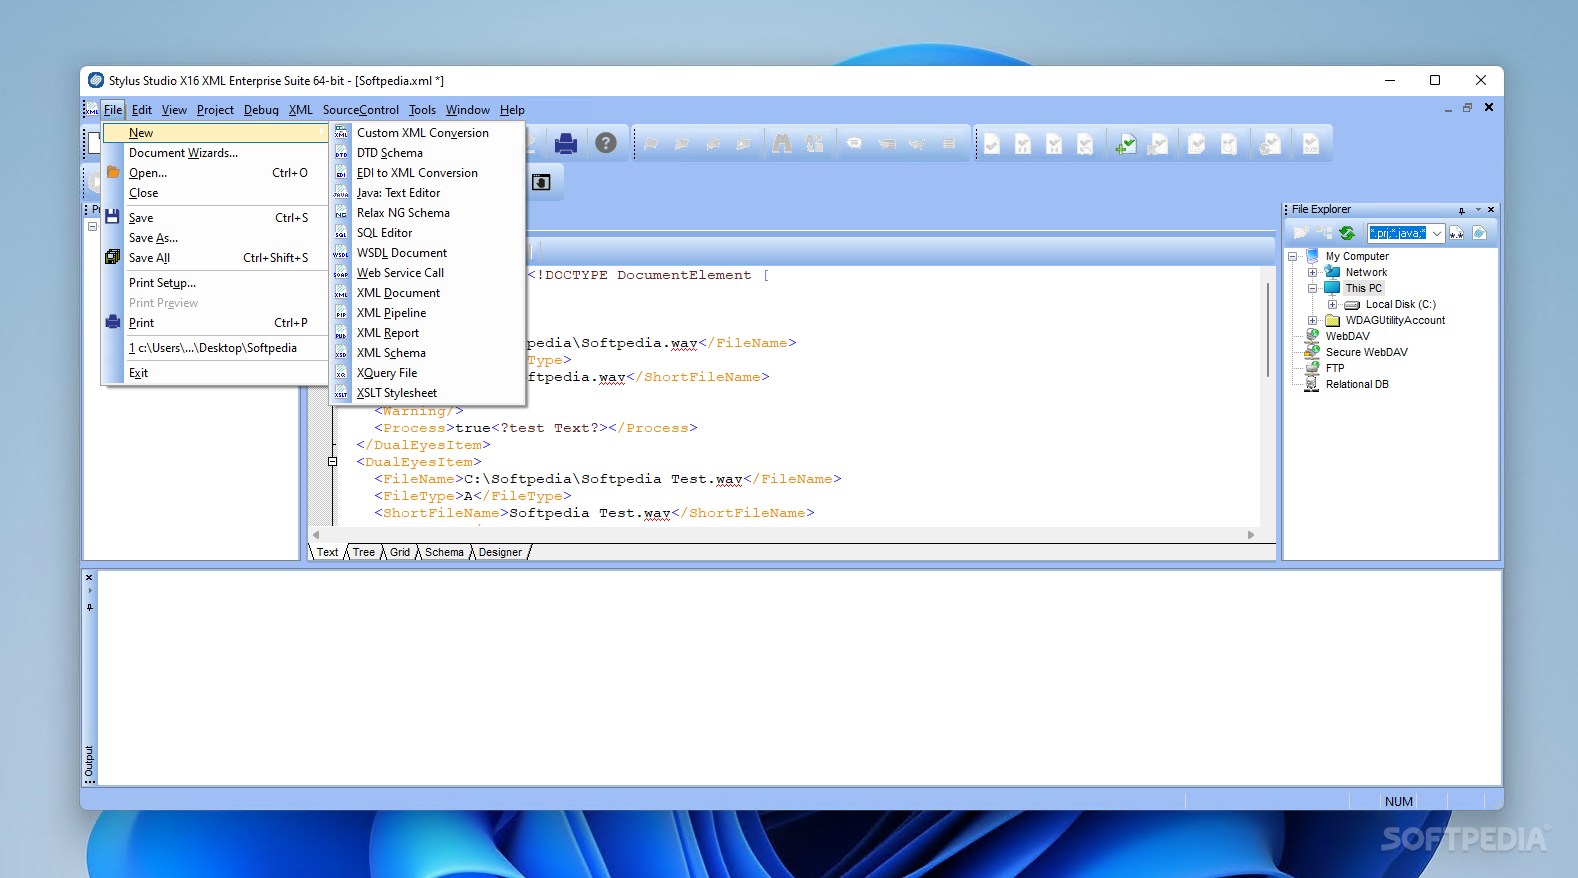Click Print Setup... in File menu
Image resolution: width=1578 pixels, height=878 pixels.
pos(162,283)
